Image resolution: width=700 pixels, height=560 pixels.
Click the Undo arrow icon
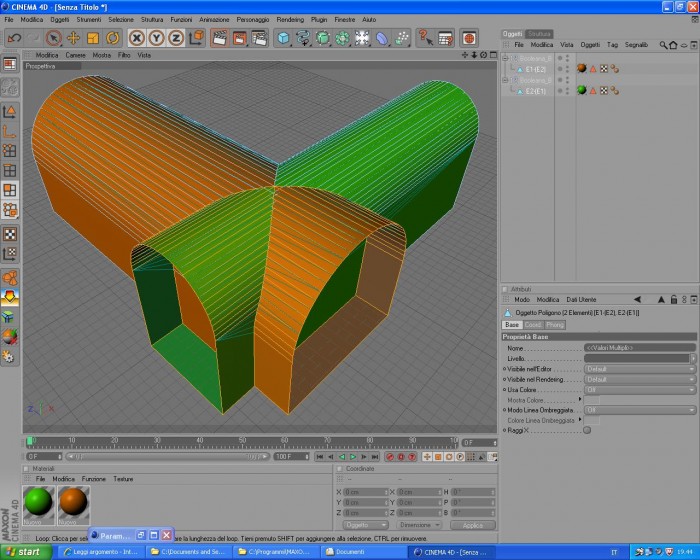click(14, 38)
